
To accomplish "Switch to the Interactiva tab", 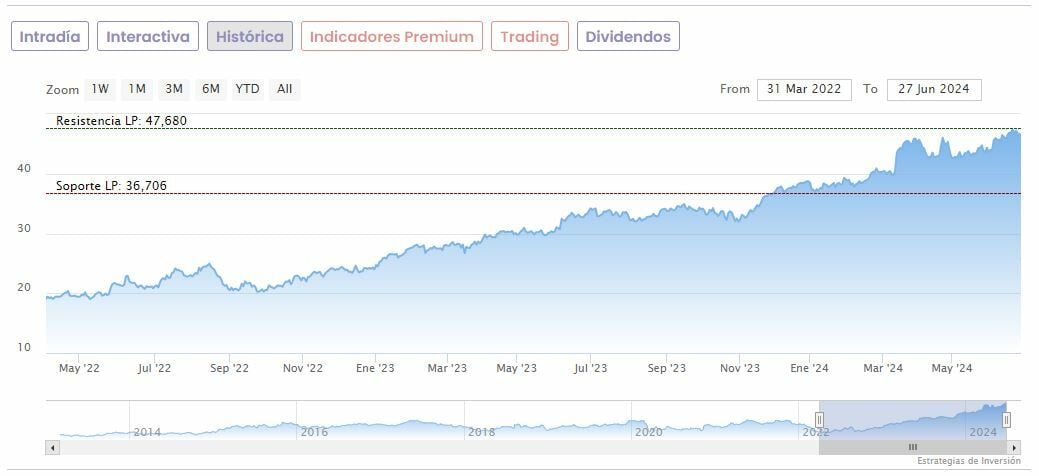I will click(x=148, y=37).
